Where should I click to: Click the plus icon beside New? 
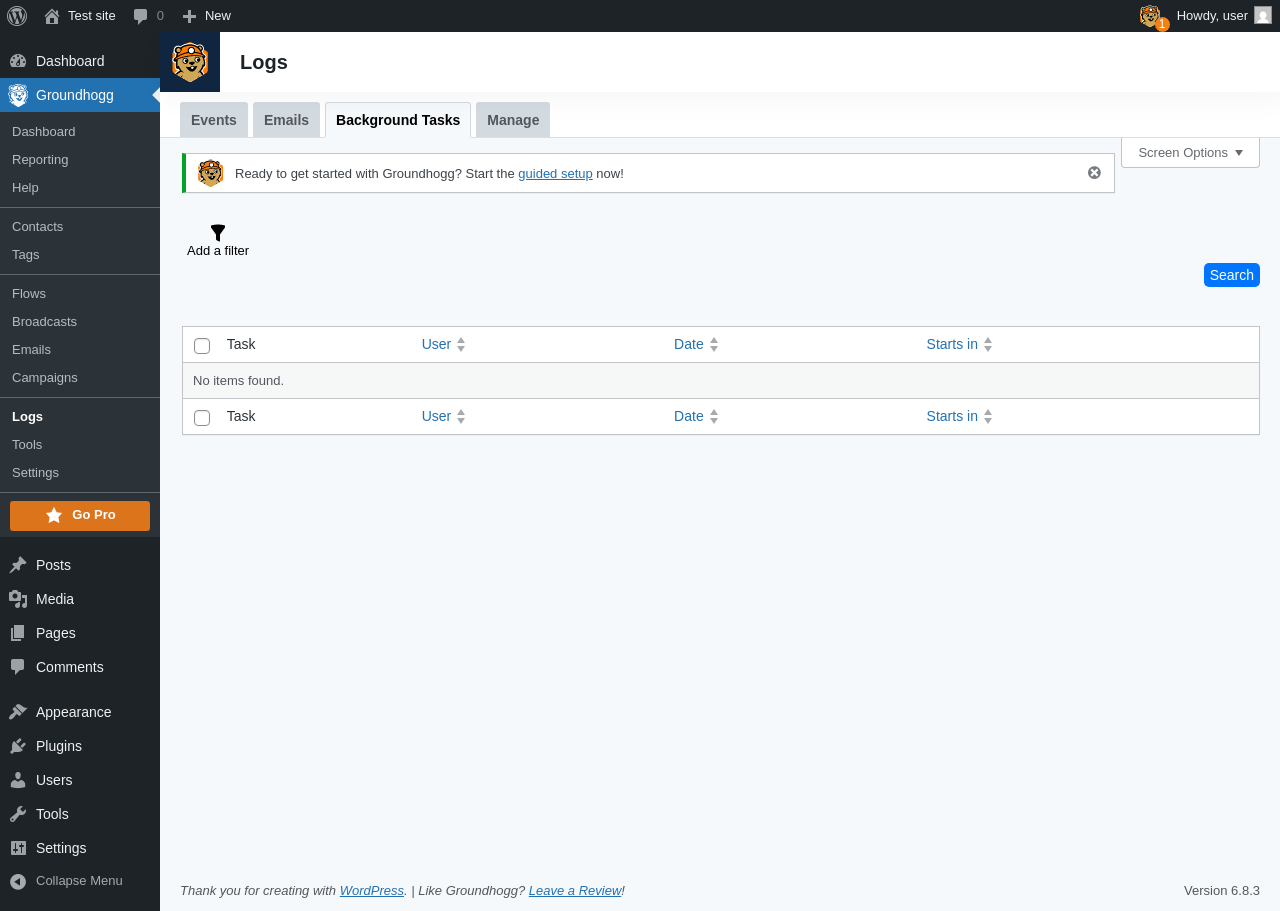189,16
